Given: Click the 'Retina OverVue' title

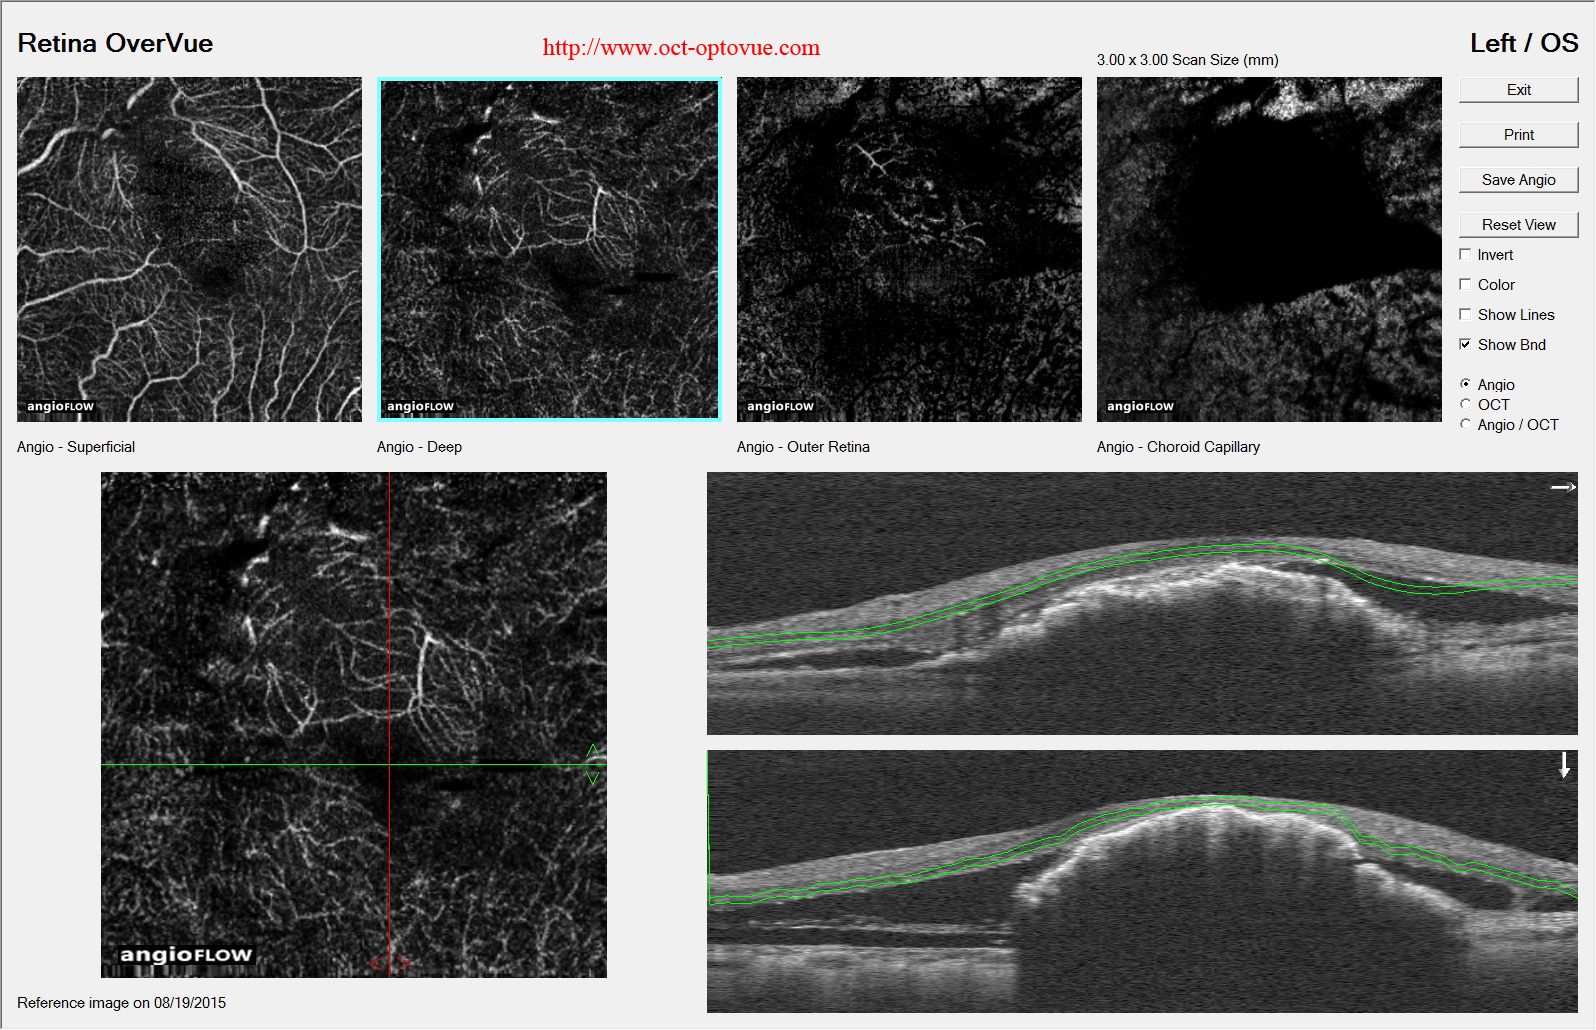Looking at the screenshot, I should 115,43.
